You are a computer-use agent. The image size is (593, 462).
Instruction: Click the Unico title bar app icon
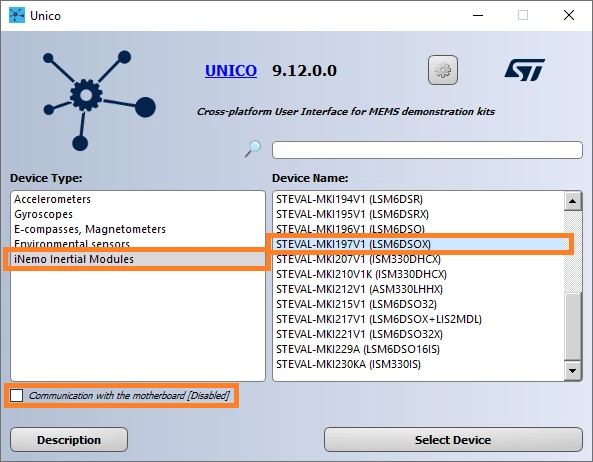17,15
